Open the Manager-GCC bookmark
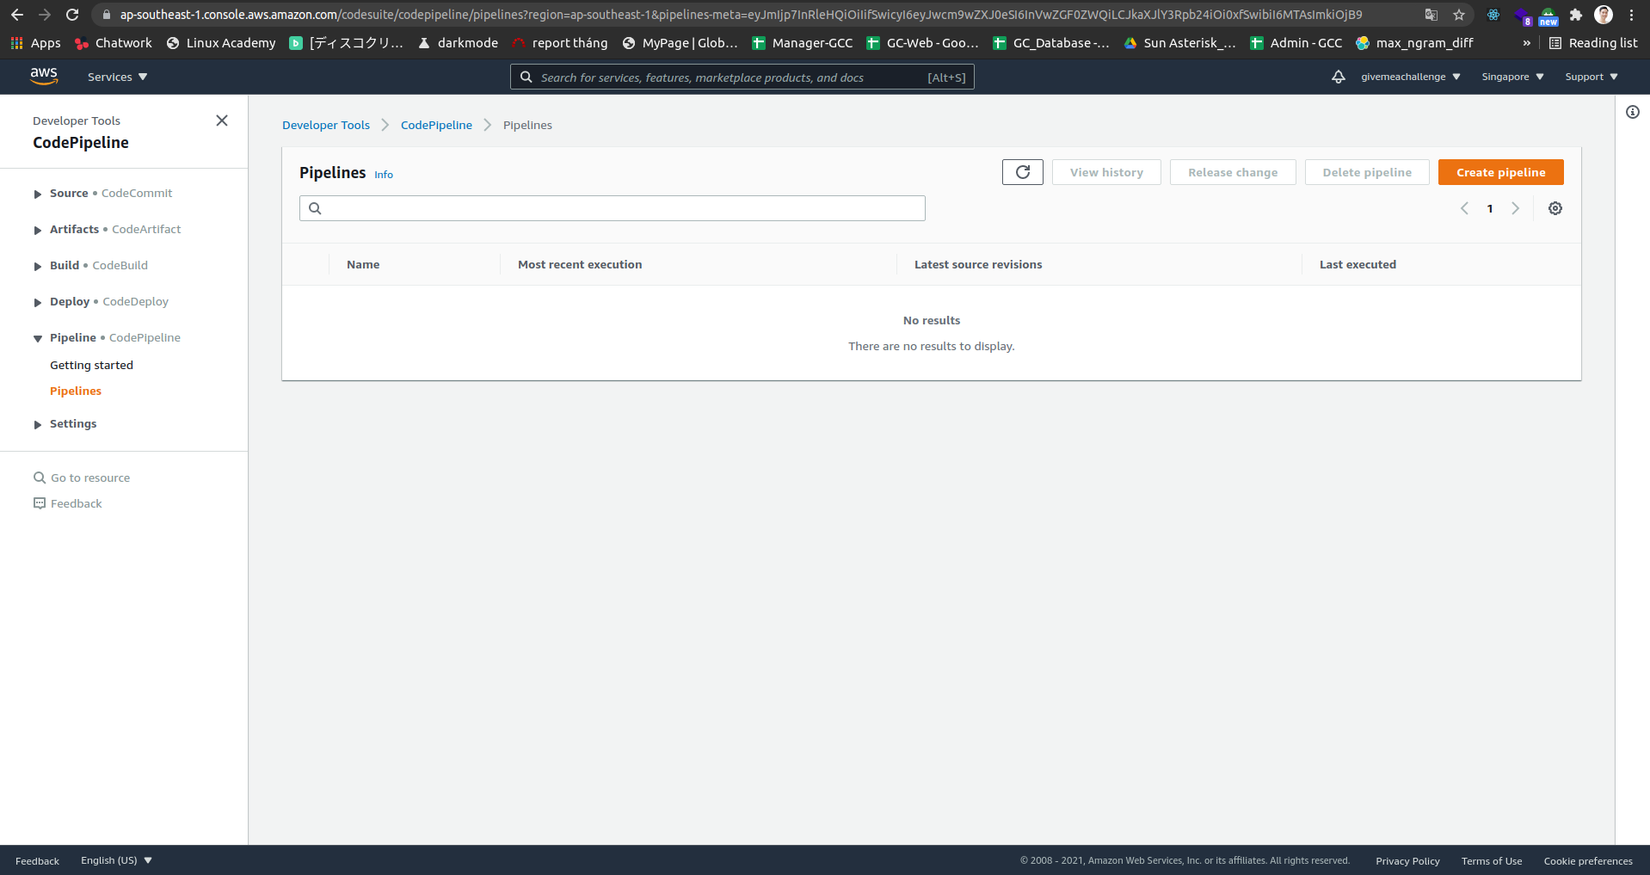The width and height of the screenshot is (1650, 875). pyautogui.click(x=802, y=43)
